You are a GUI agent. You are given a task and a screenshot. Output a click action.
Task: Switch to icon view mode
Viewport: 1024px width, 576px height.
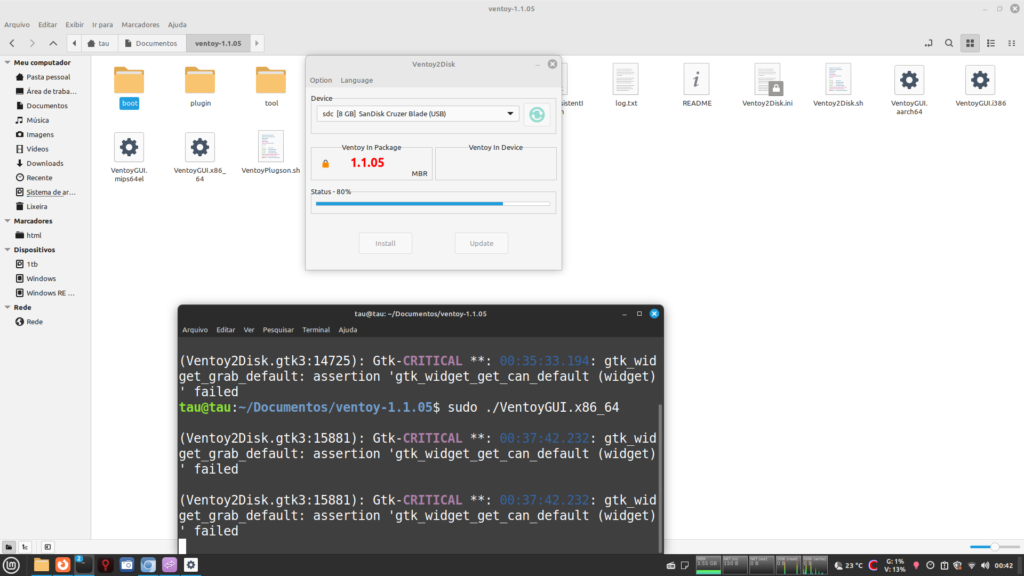(969, 43)
